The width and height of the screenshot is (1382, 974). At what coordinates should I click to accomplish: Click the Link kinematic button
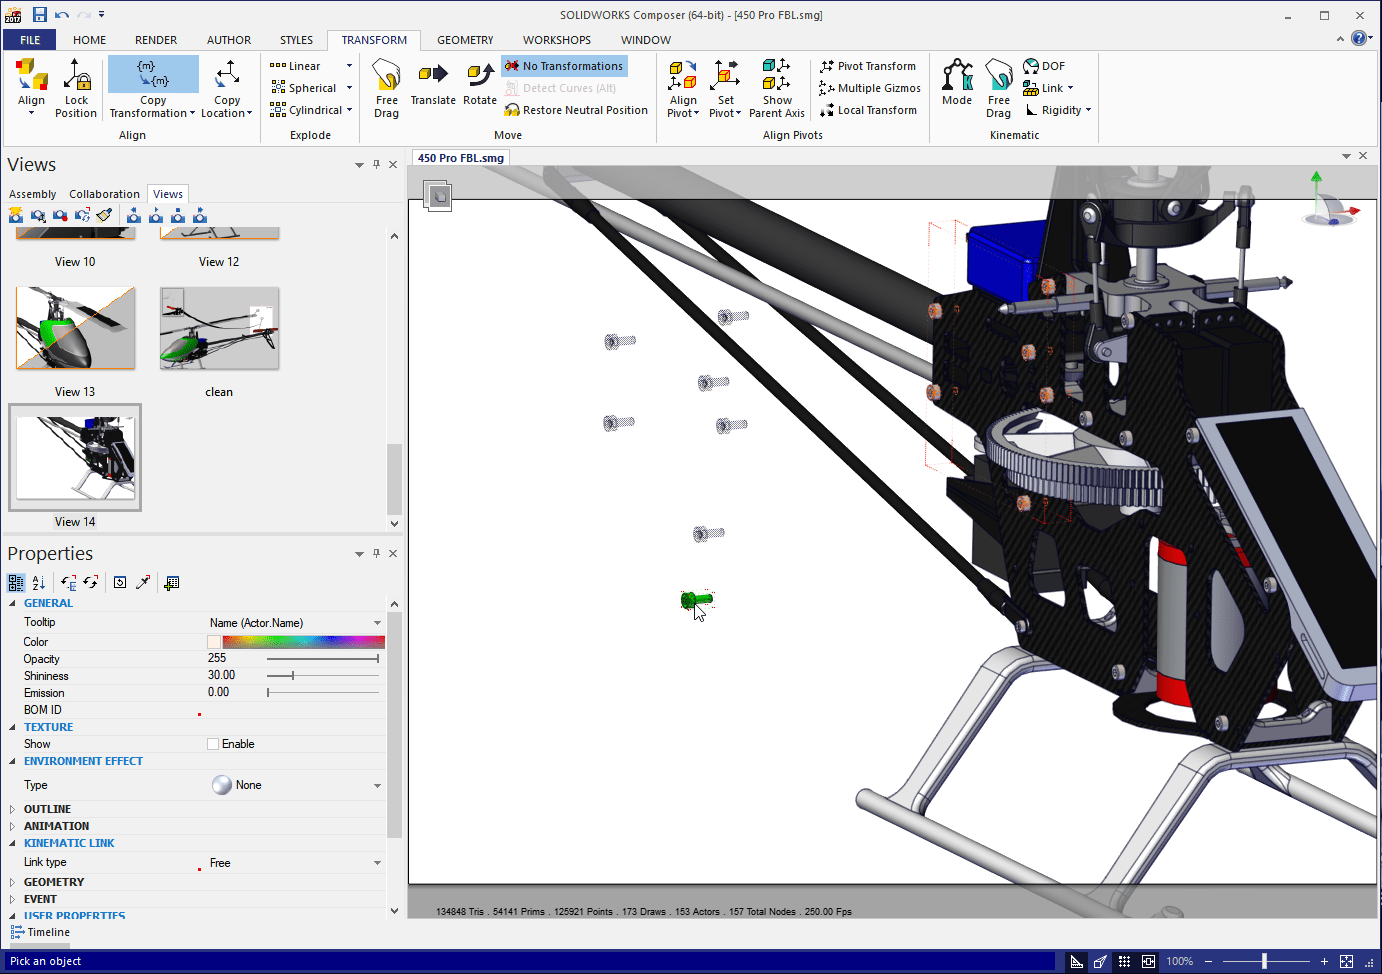click(x=1047, y=88)
